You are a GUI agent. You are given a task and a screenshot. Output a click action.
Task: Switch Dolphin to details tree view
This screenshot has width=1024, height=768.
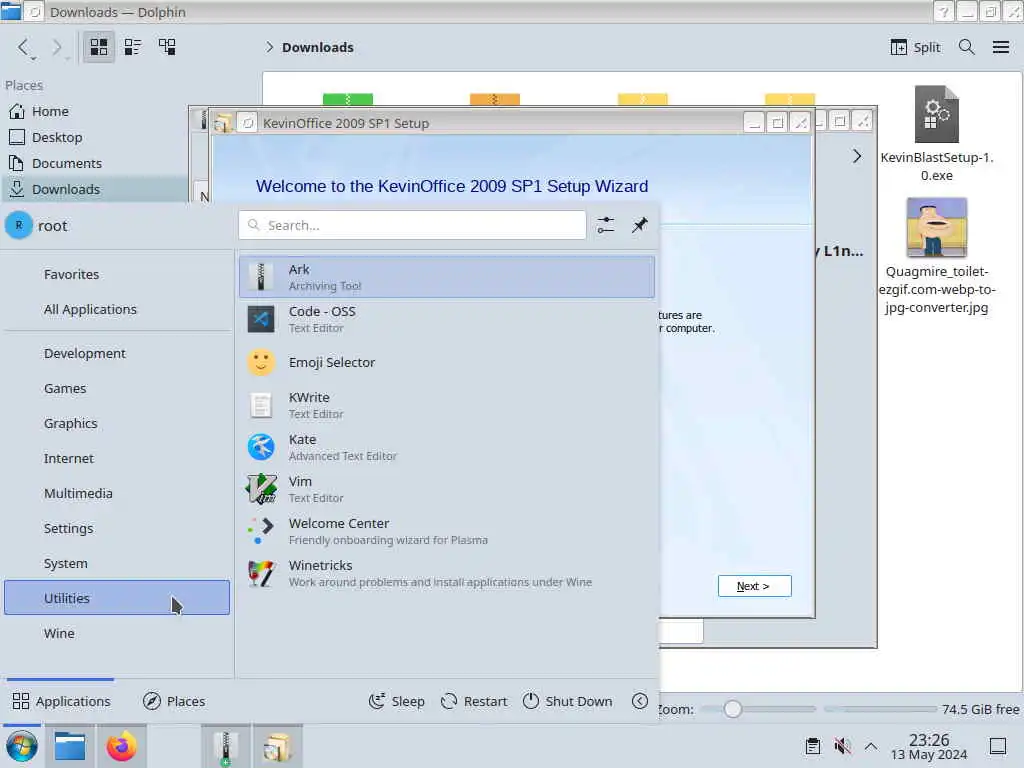click(x=167, y=47)
